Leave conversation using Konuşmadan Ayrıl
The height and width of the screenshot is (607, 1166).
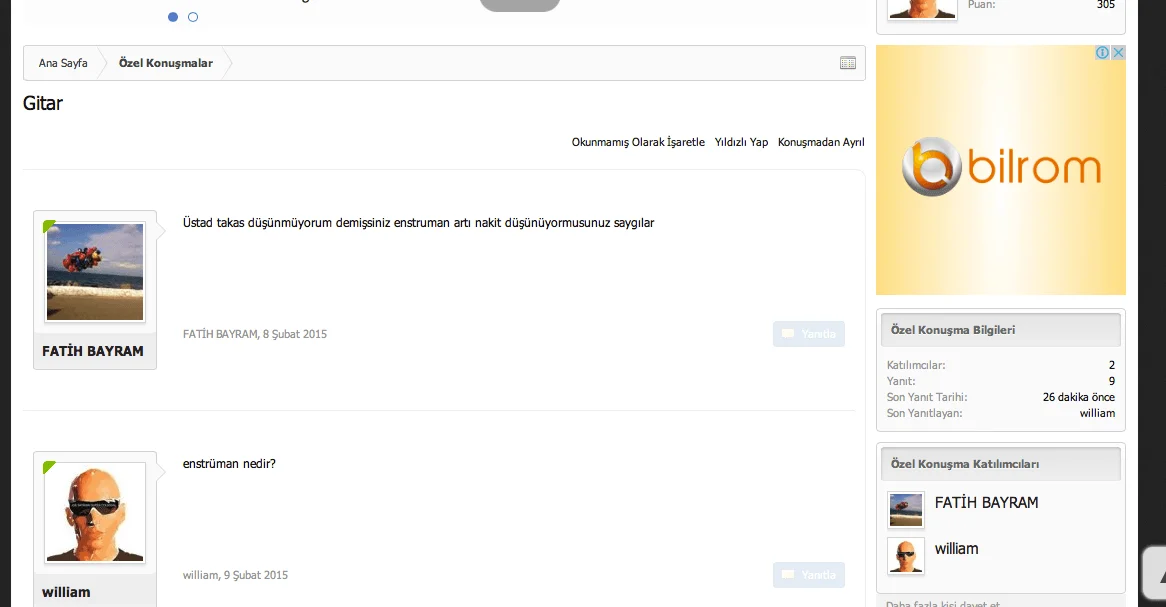(821, 142)
